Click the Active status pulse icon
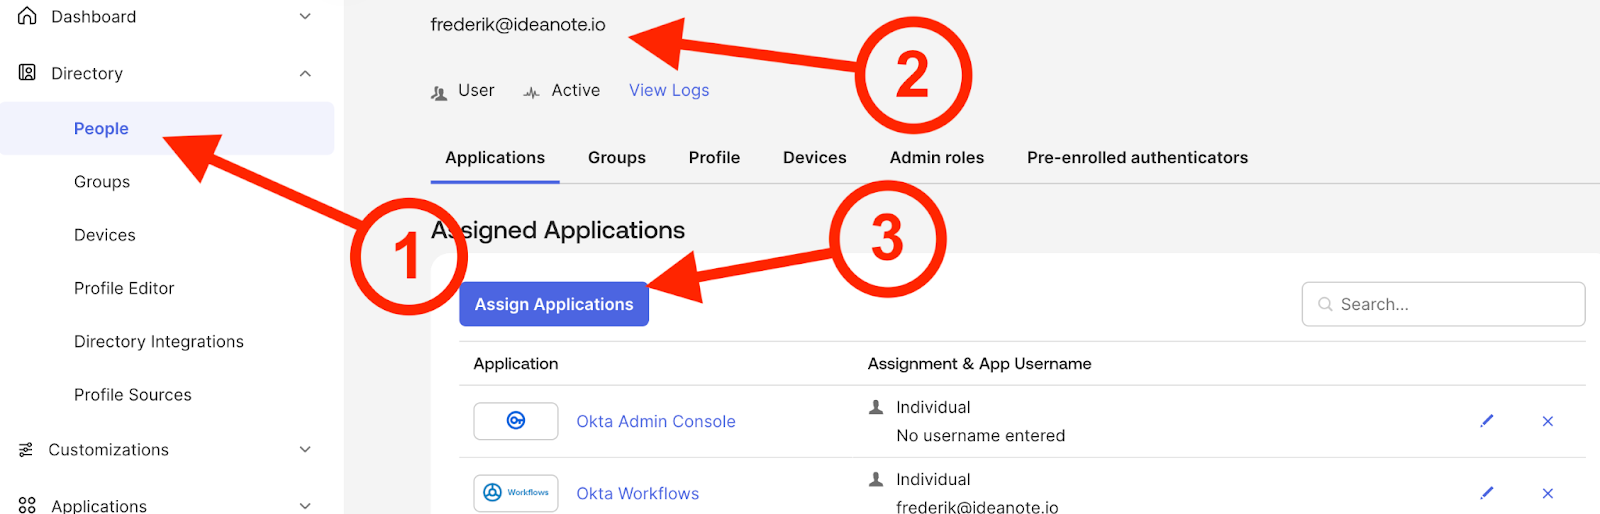Image resolution: width=1600 pixels, height=514 pixels. [531, 92]
